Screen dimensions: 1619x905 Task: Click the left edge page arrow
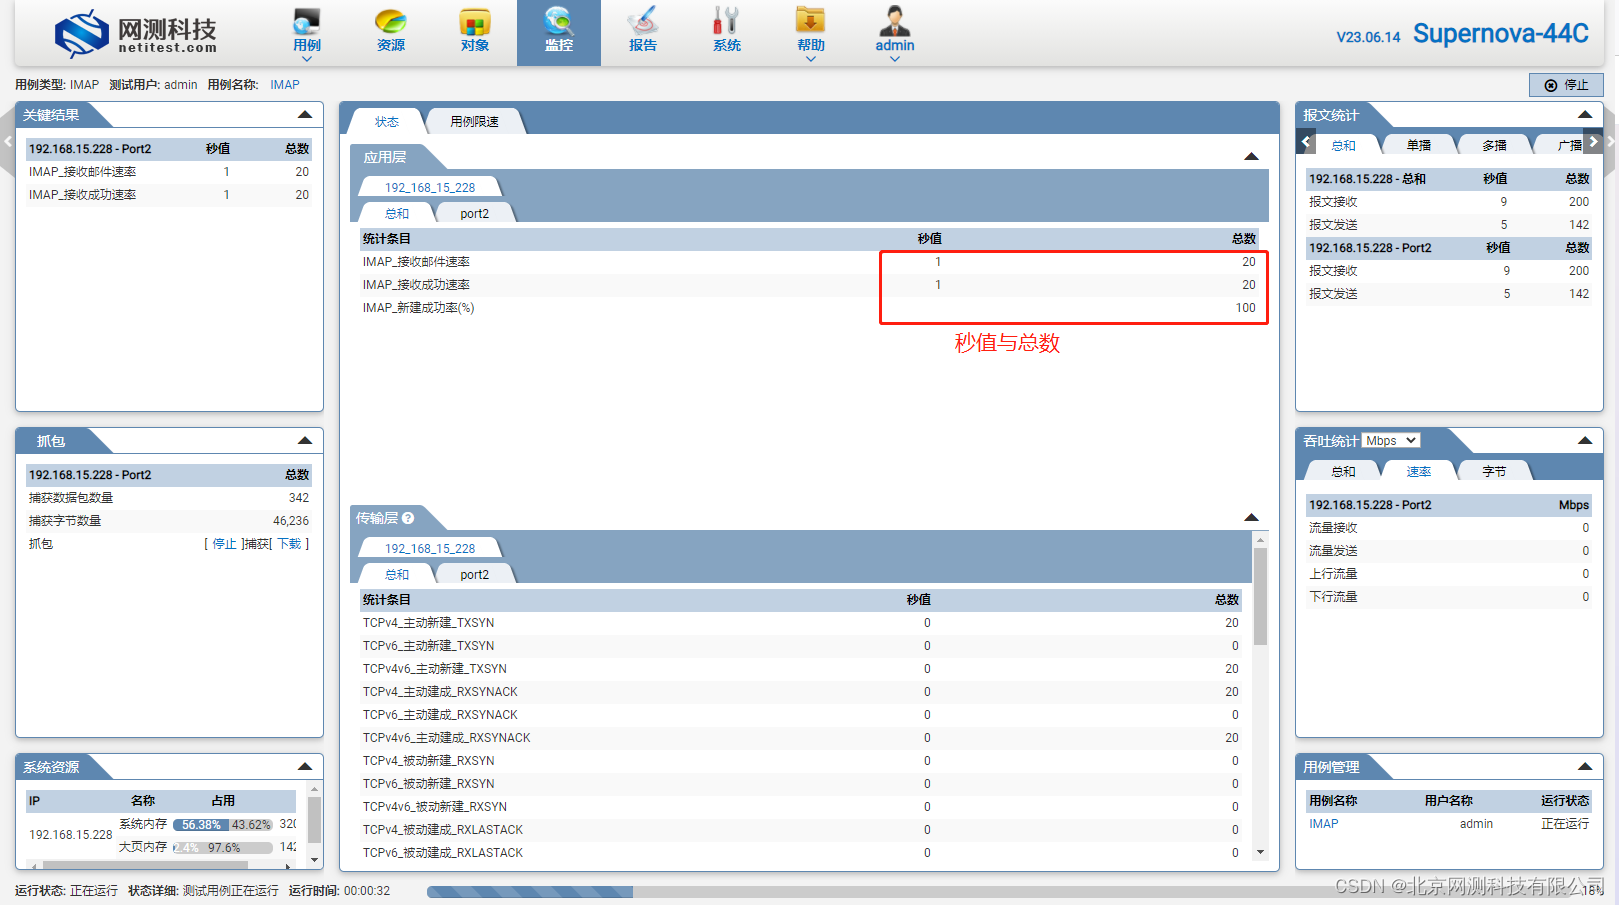(7, 141)
